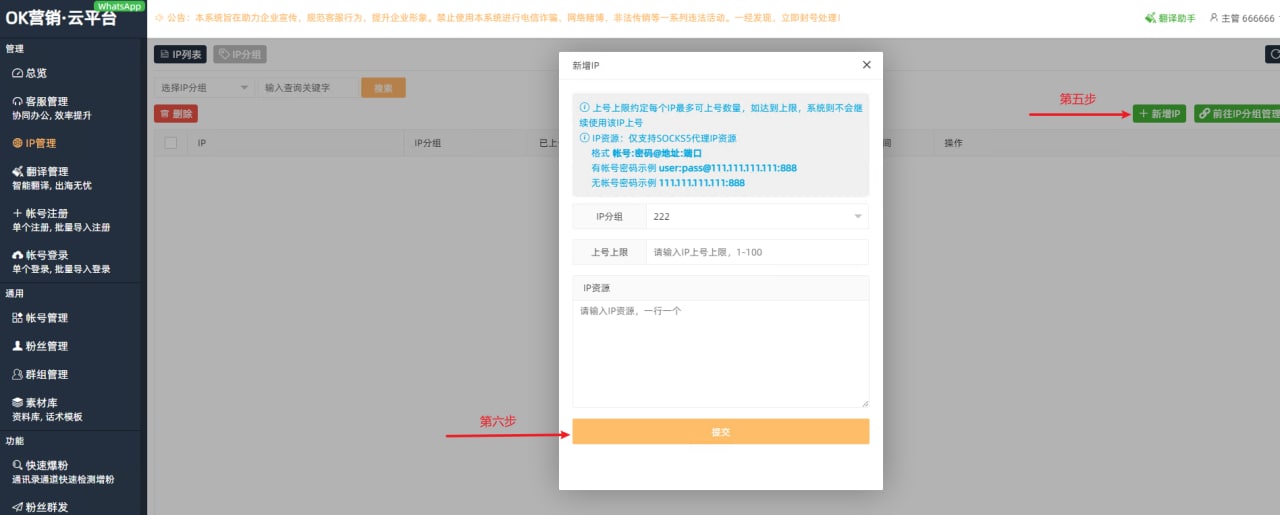Click the info icon beside IP资源 note
1280x515 pixels.
point(584,138)
